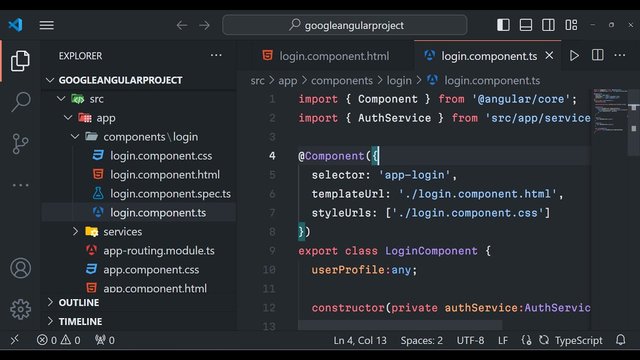The width and height of the screenshot is (640, 360).
Task: Click the login breadcrumb segment
Action: click(399, 81)
